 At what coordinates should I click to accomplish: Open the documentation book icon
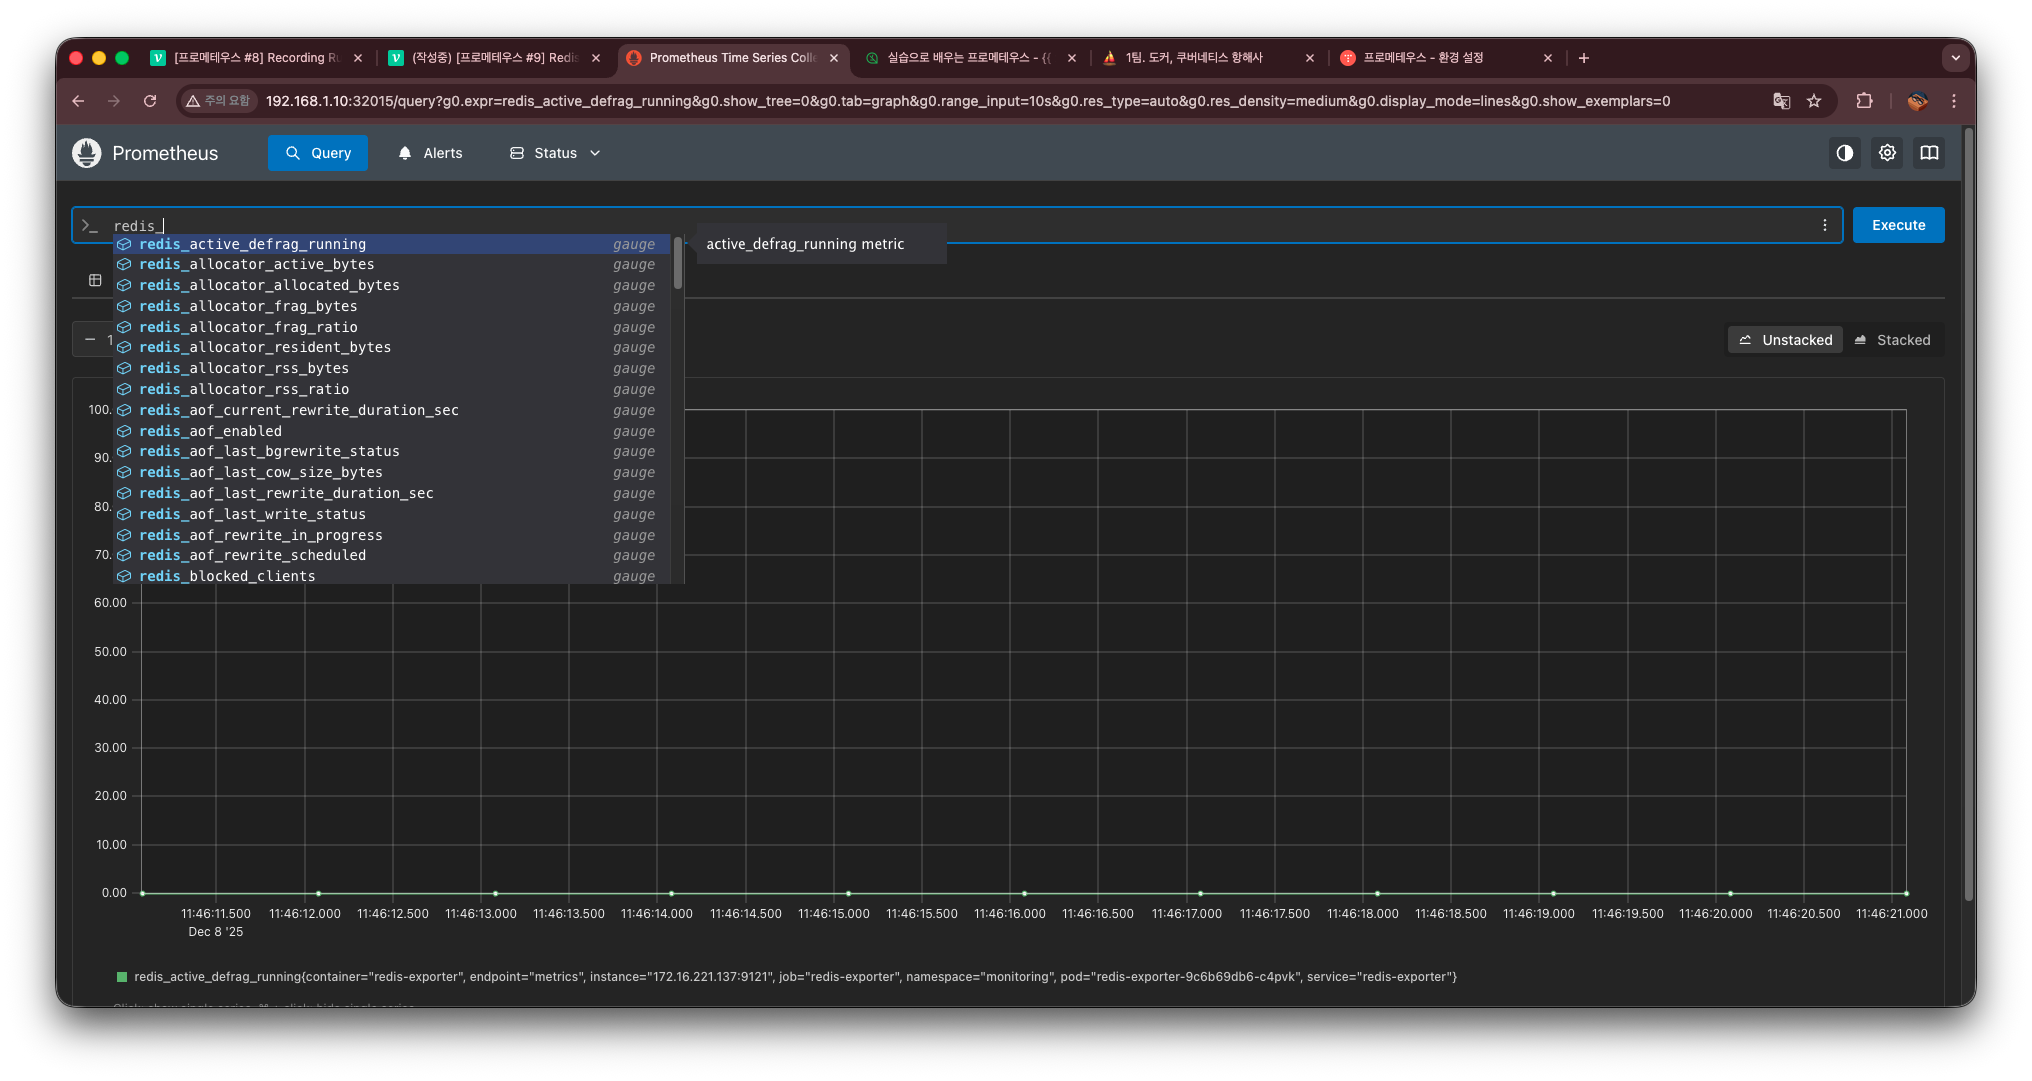click(x=1929, y=153)
